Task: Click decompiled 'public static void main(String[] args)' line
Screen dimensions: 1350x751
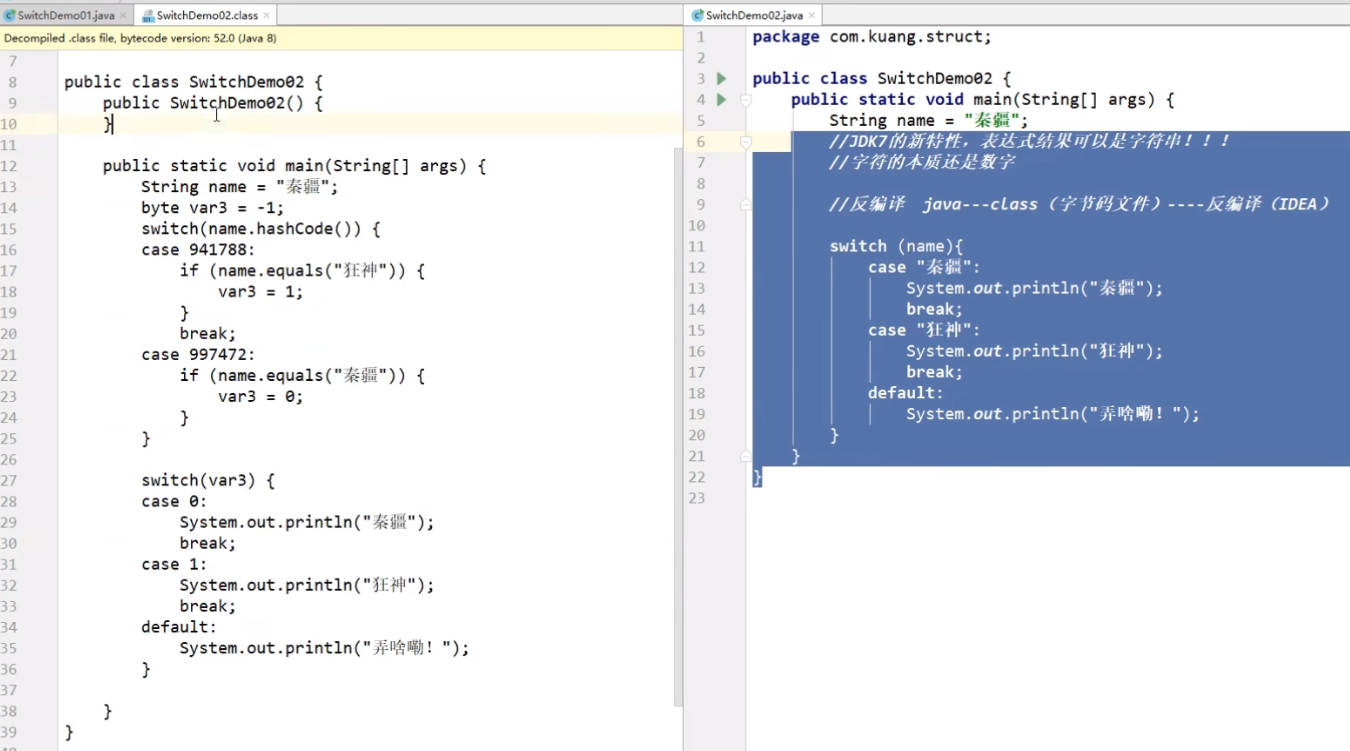Action: coord(294,166)
